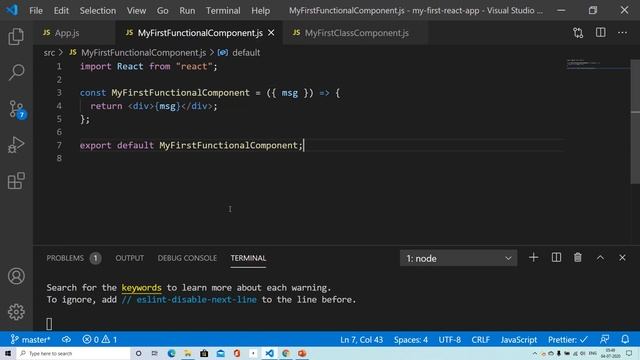
Task: Open Chrome from the taskbar
Action: (286, 353)
